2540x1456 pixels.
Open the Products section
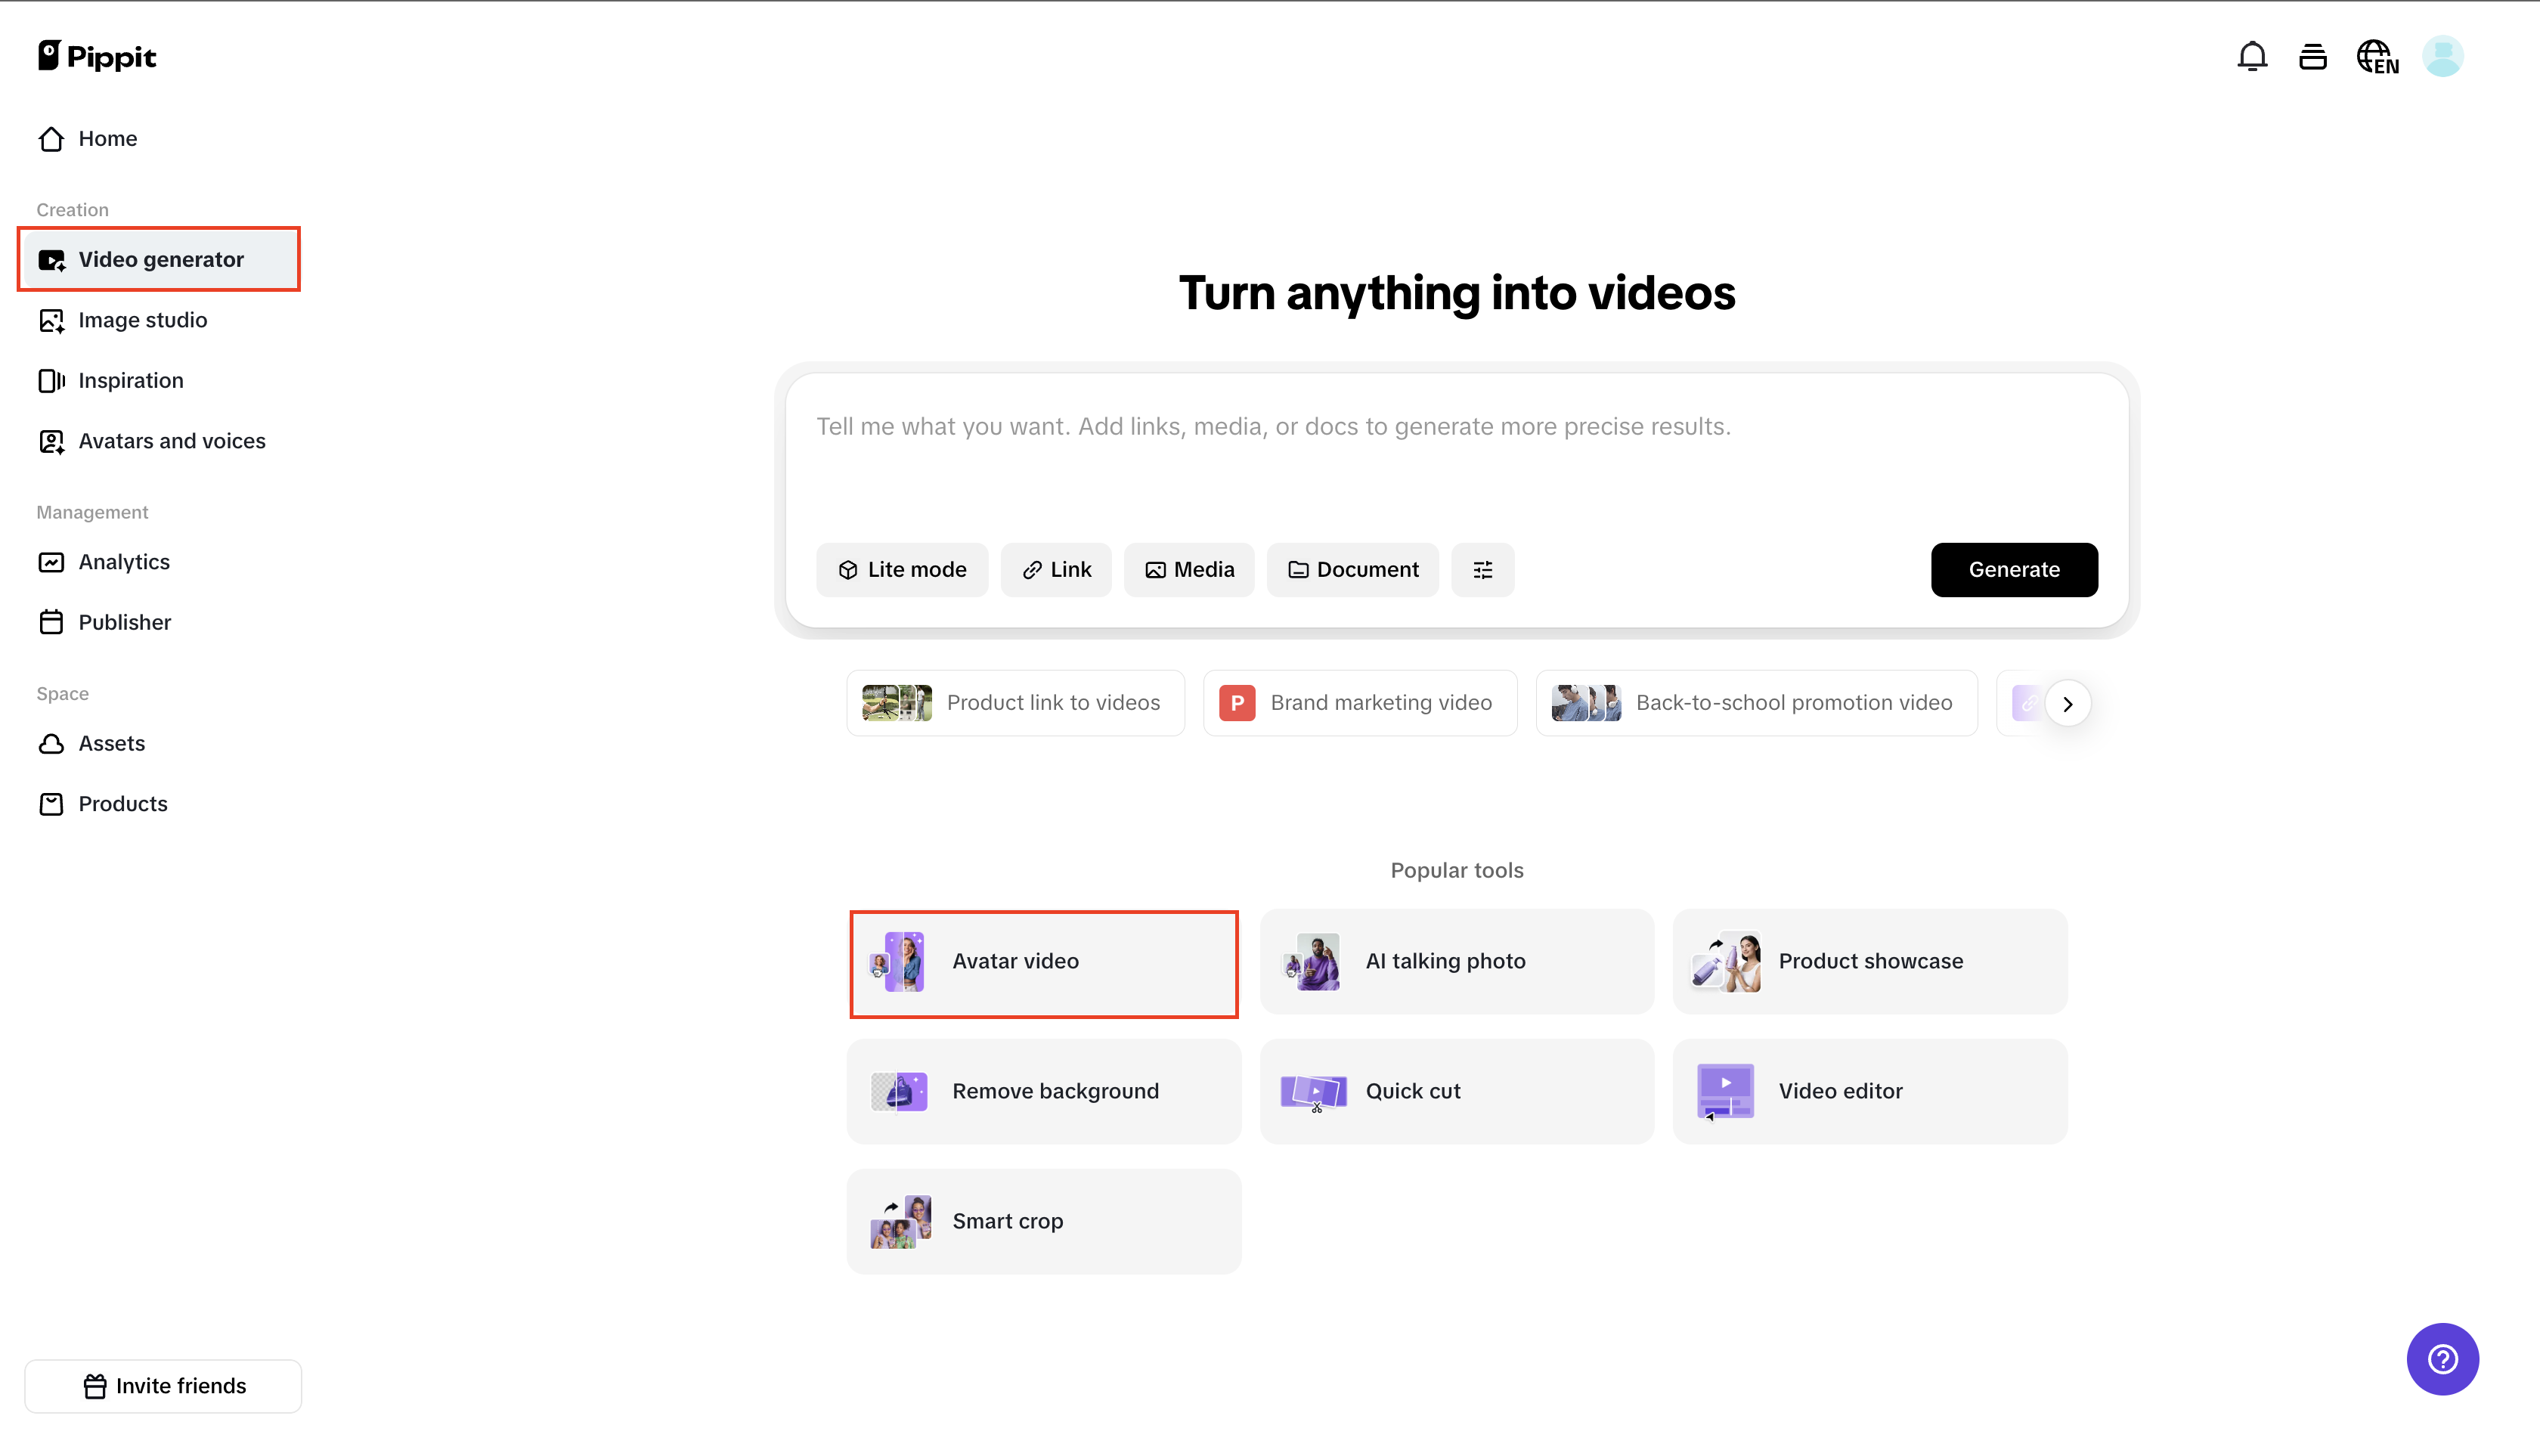[123, 803]
